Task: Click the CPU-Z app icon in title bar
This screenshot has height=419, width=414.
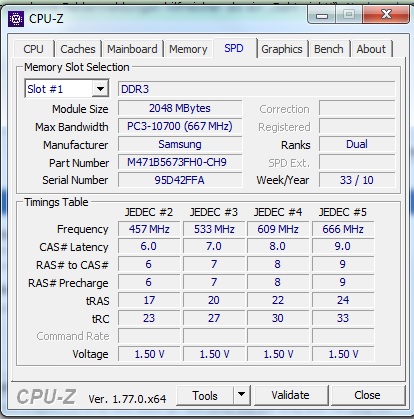Action: coord(16,19)
